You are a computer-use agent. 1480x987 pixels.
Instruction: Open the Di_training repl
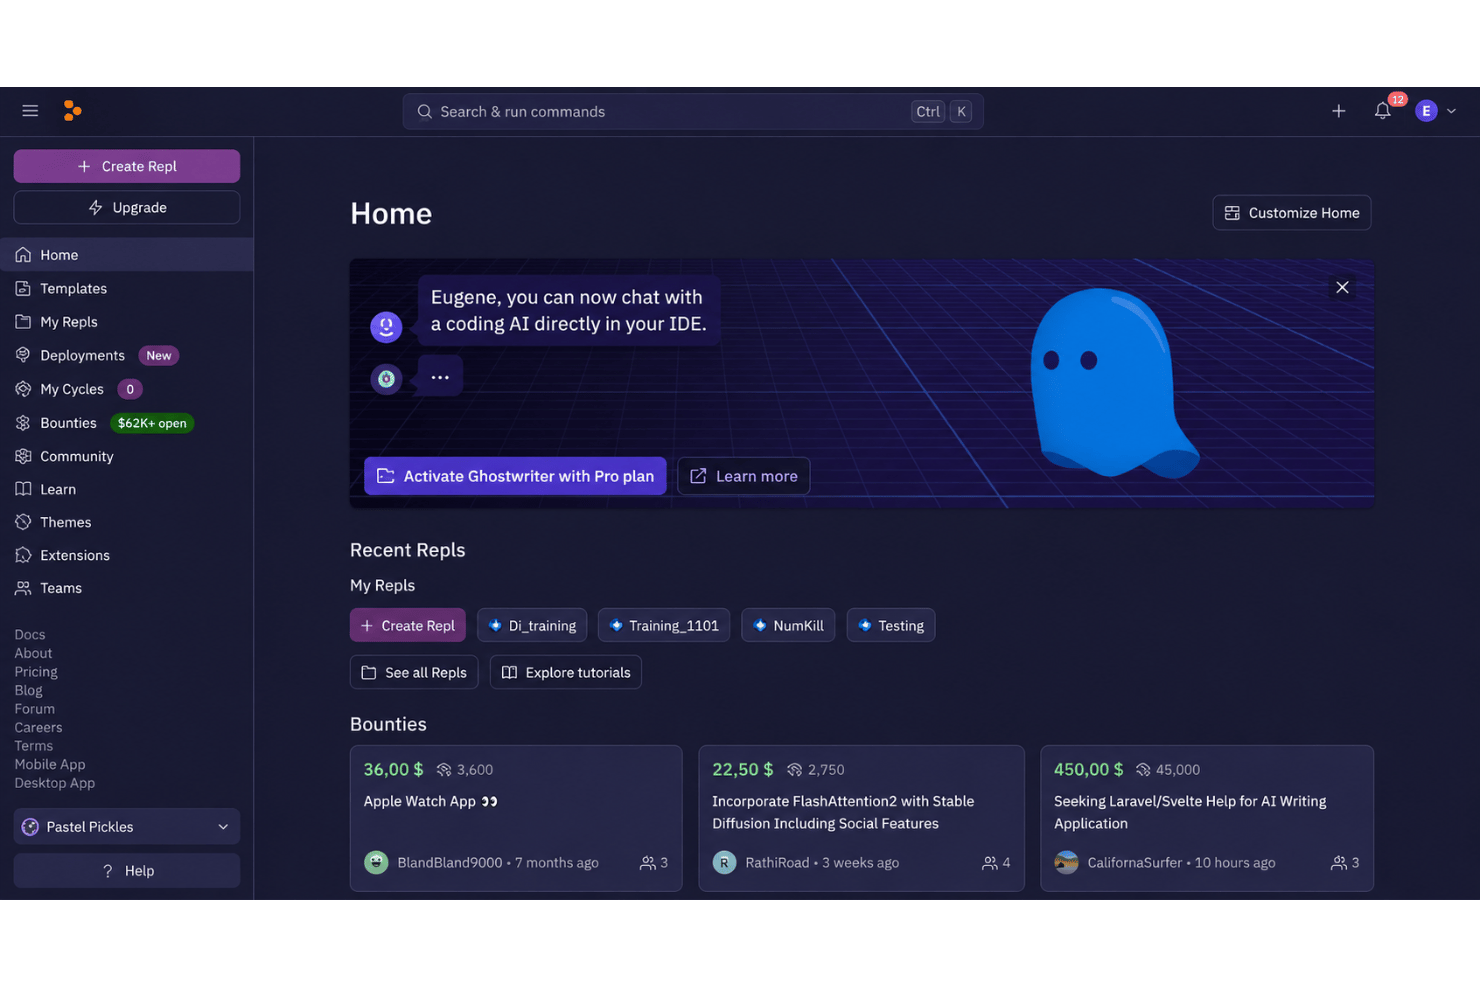point(532,626)
